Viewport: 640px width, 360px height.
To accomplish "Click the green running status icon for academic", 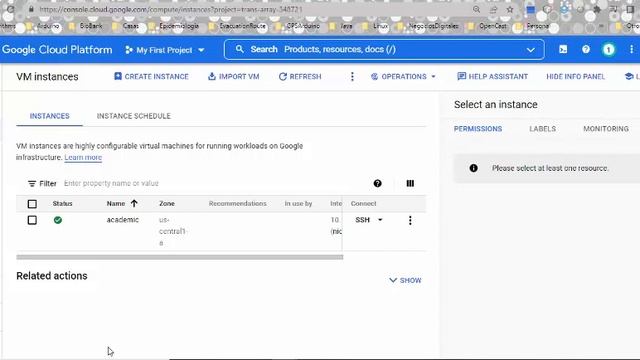I will click(58, 220).
